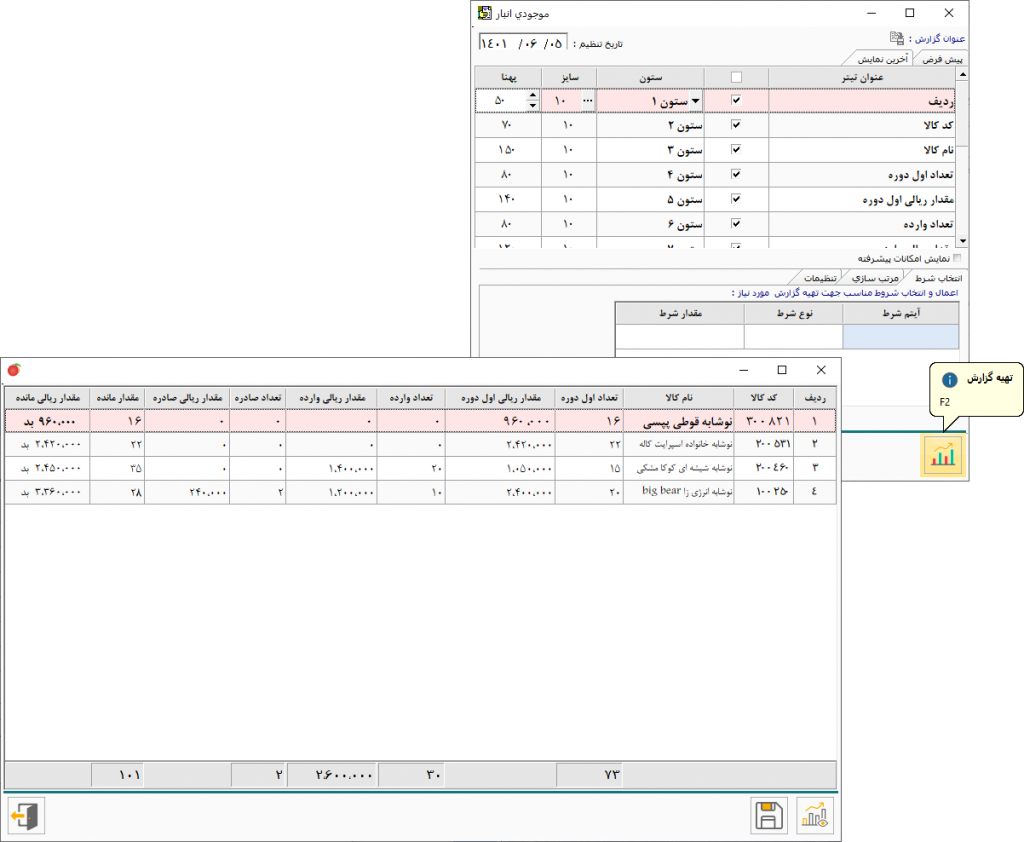
Task: Toggle the select-all checkbox in the column header
Action: pyautogui.click(x=737, y=78)
